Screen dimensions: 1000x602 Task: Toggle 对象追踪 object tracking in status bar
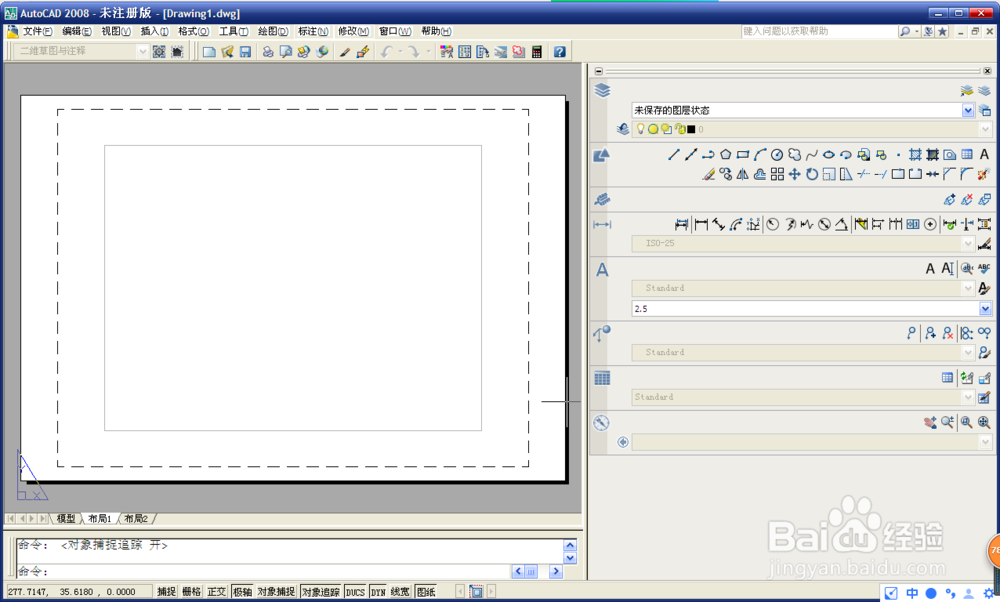click(321, 592)
